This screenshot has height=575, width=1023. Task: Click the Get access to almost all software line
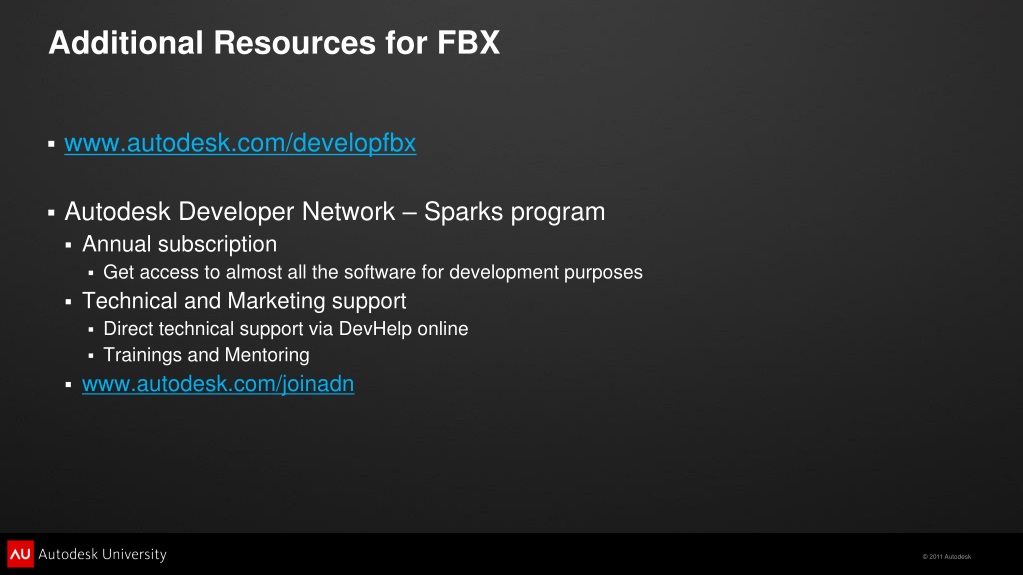373,272
